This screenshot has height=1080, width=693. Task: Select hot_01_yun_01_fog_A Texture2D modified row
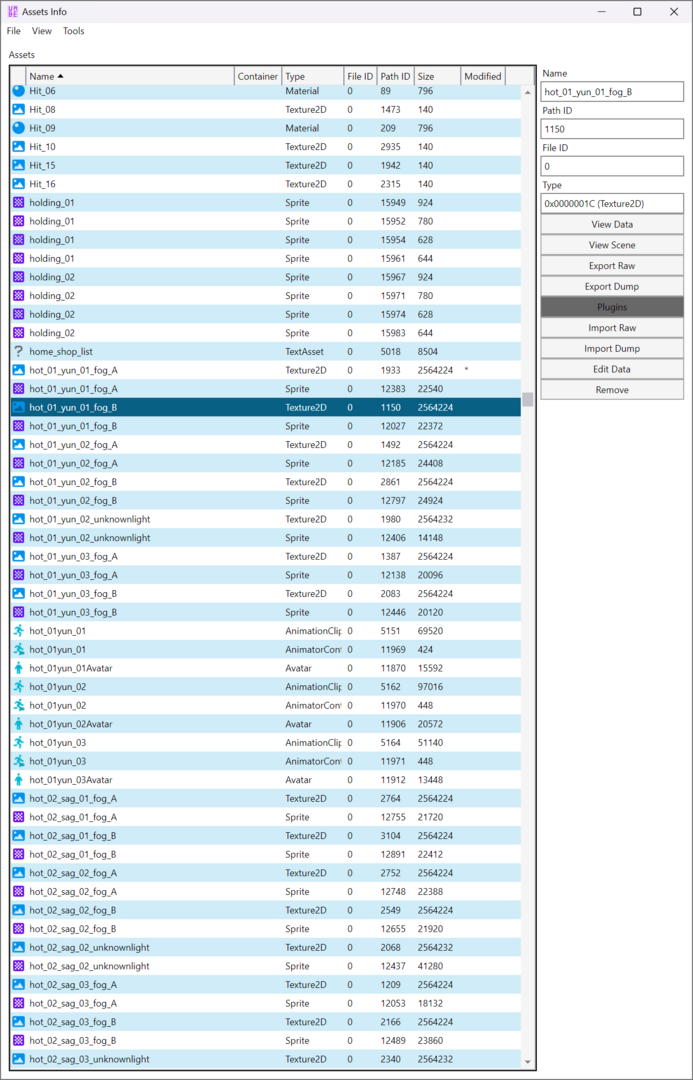[x=266, y=370]
